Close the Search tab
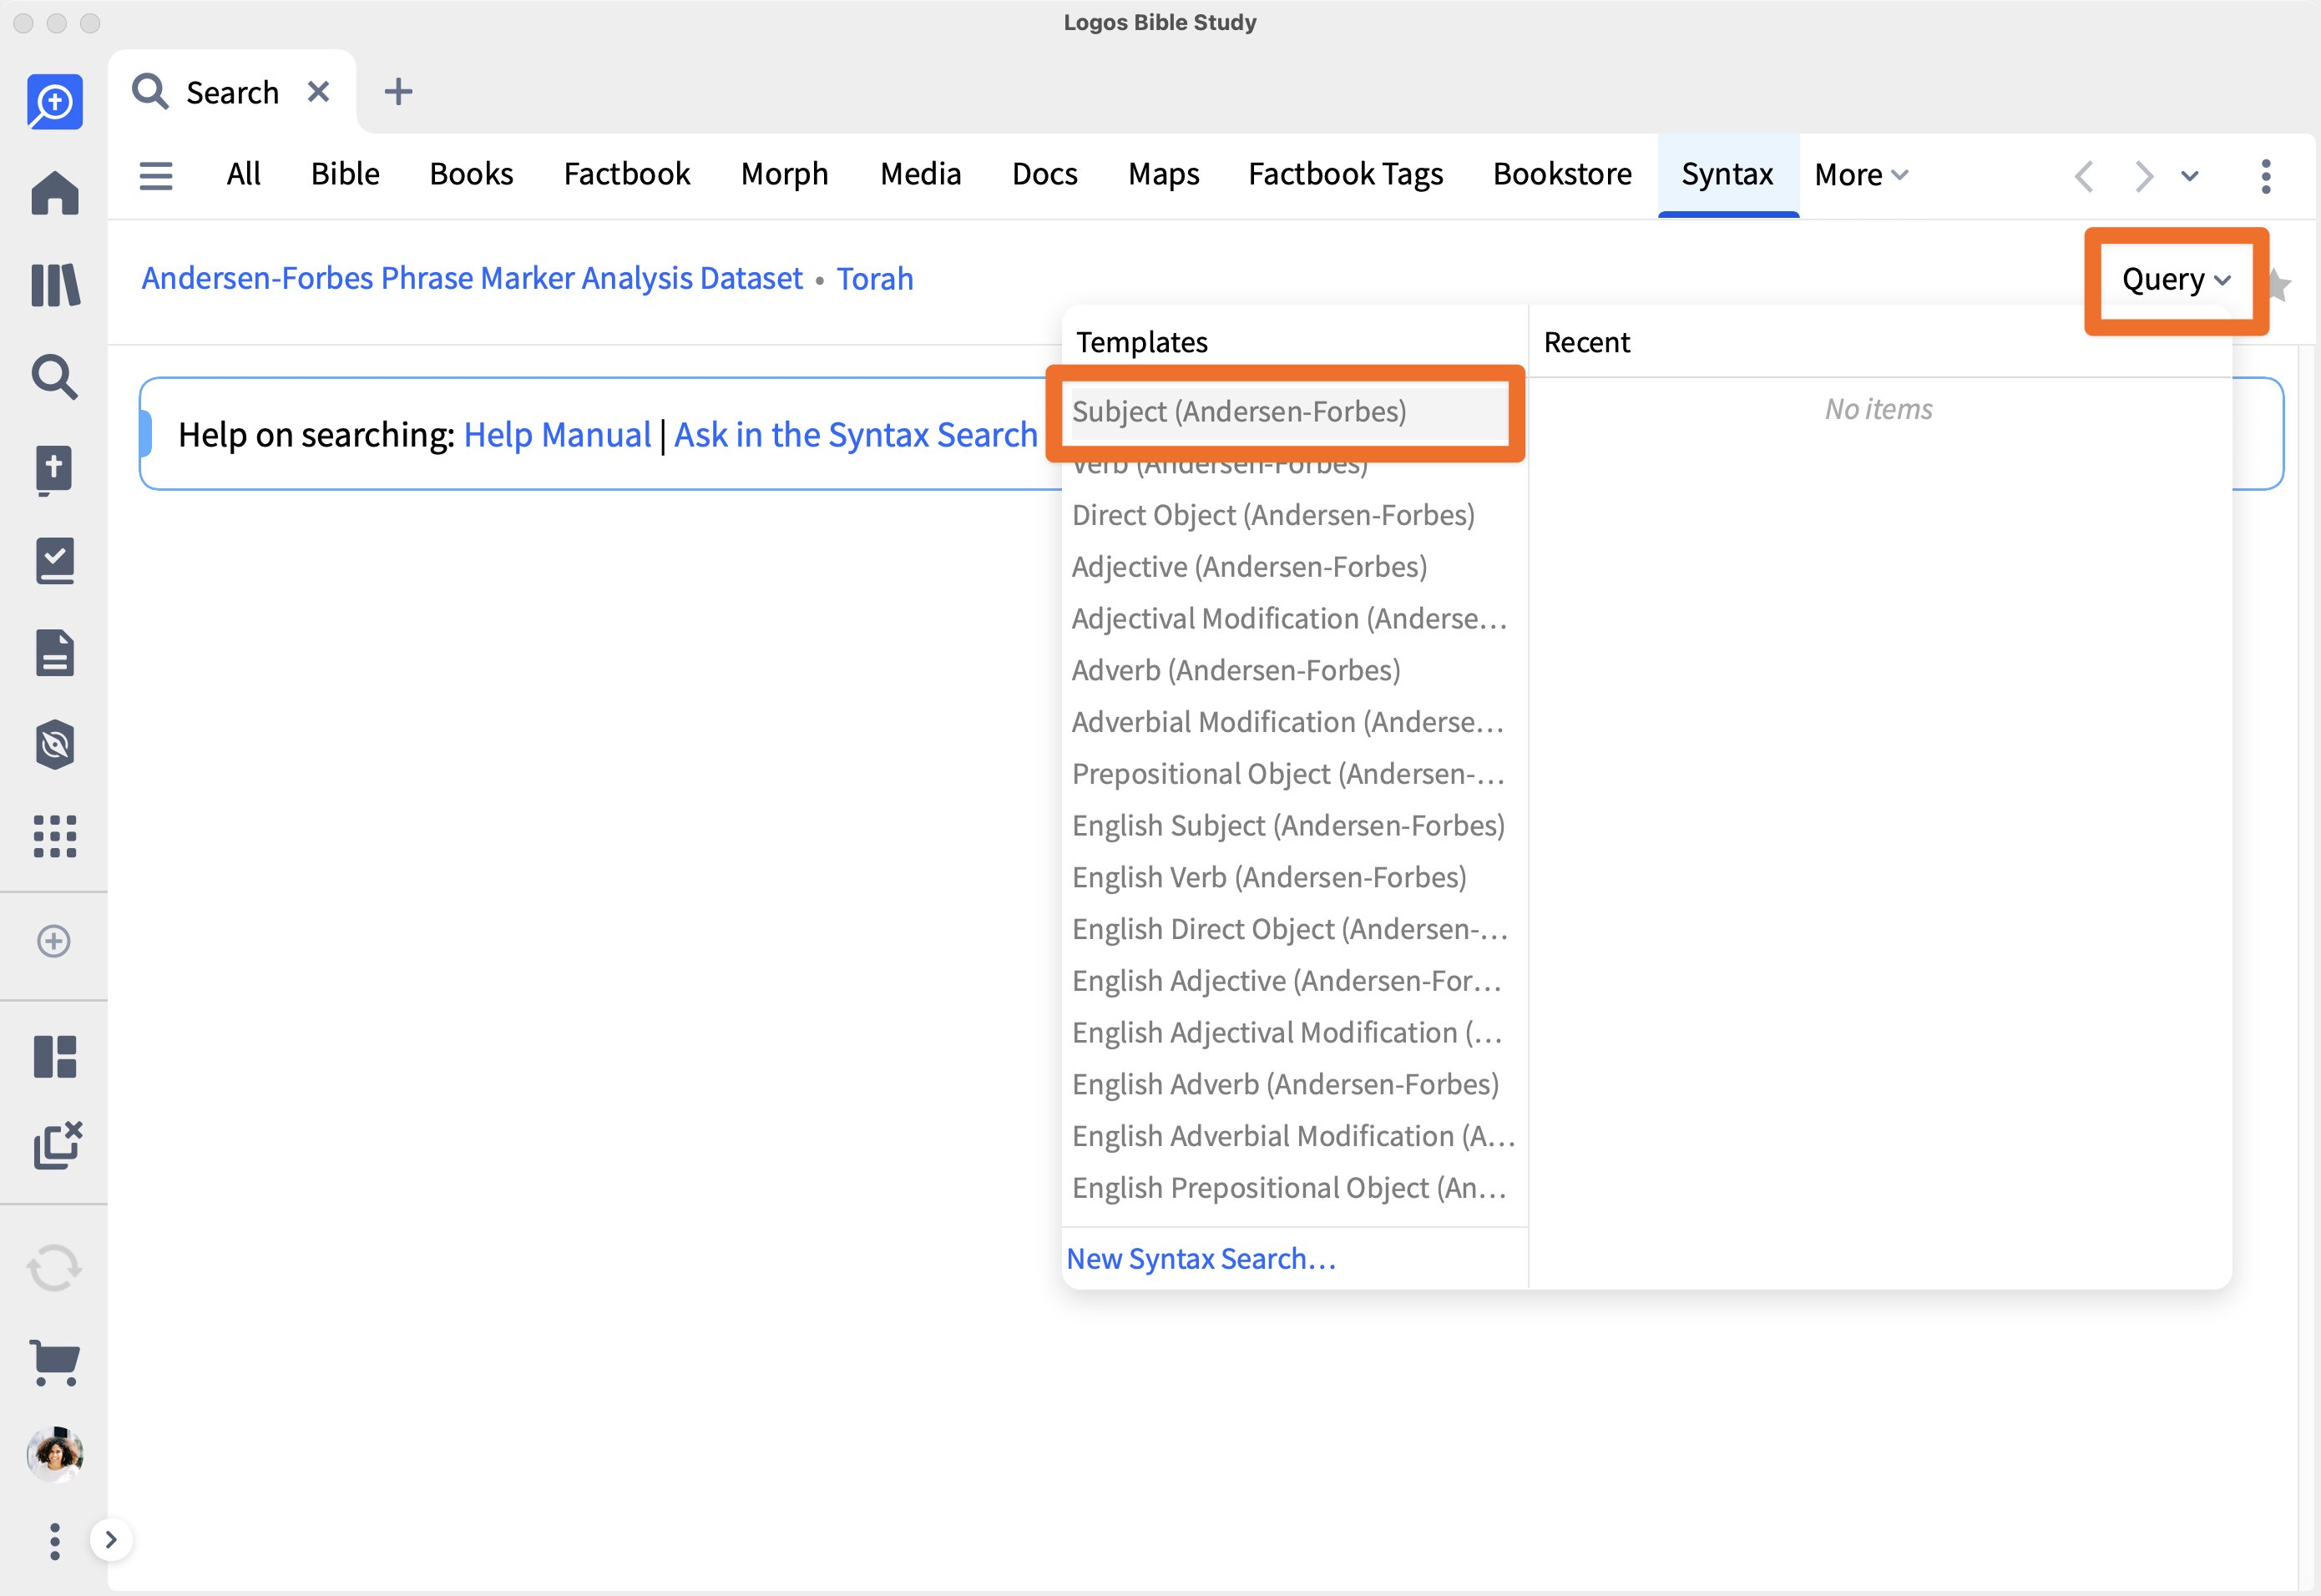 tap(318, 92)
